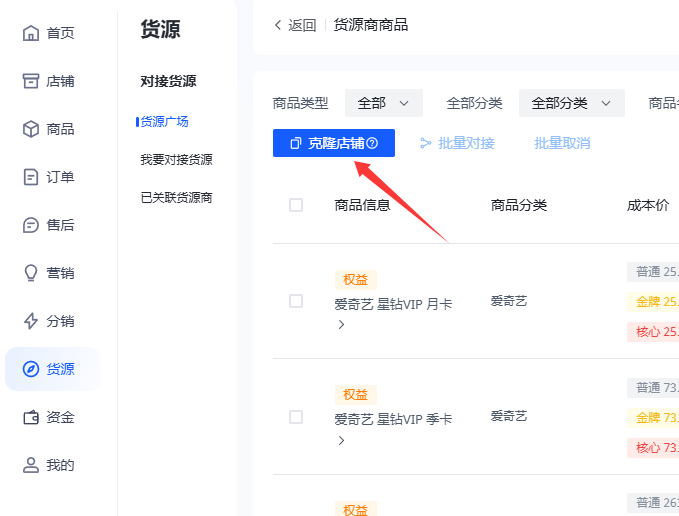Viewport: 679px width, 516px height.
Task: Click the 分销 lightning bolt icon
Action: (x=31, y=321)
